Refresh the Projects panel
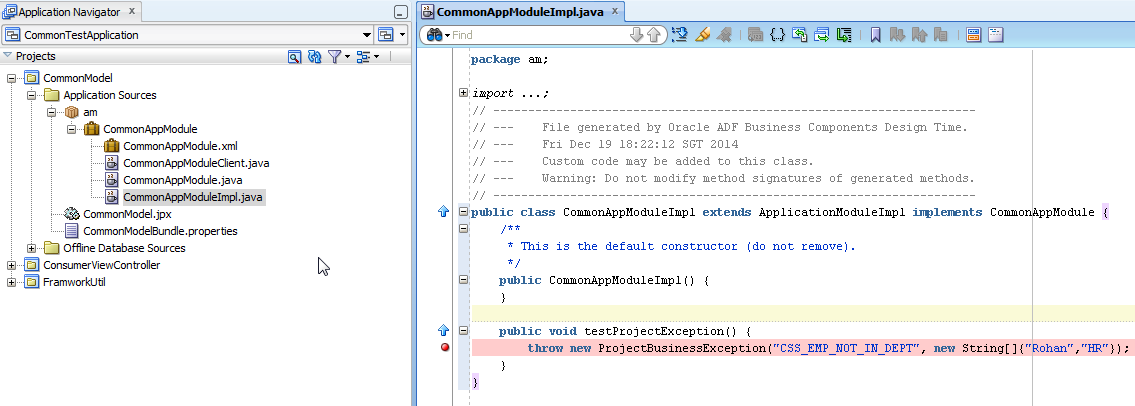 pyautogui.click(x=314, y=56)
